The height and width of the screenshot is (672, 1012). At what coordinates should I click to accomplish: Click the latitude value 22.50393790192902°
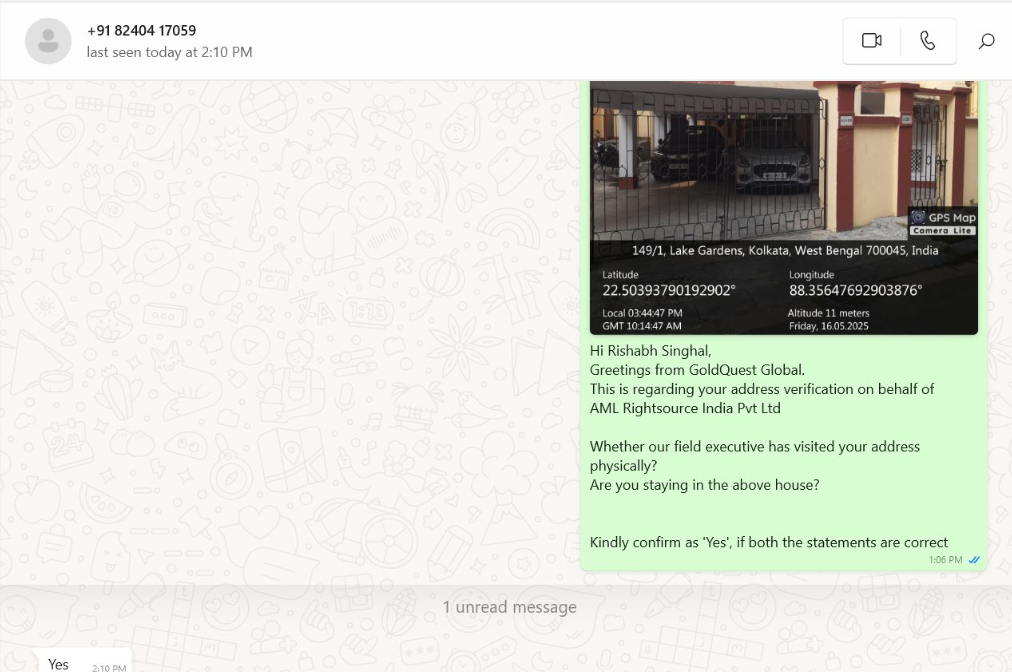coord(668,291)
